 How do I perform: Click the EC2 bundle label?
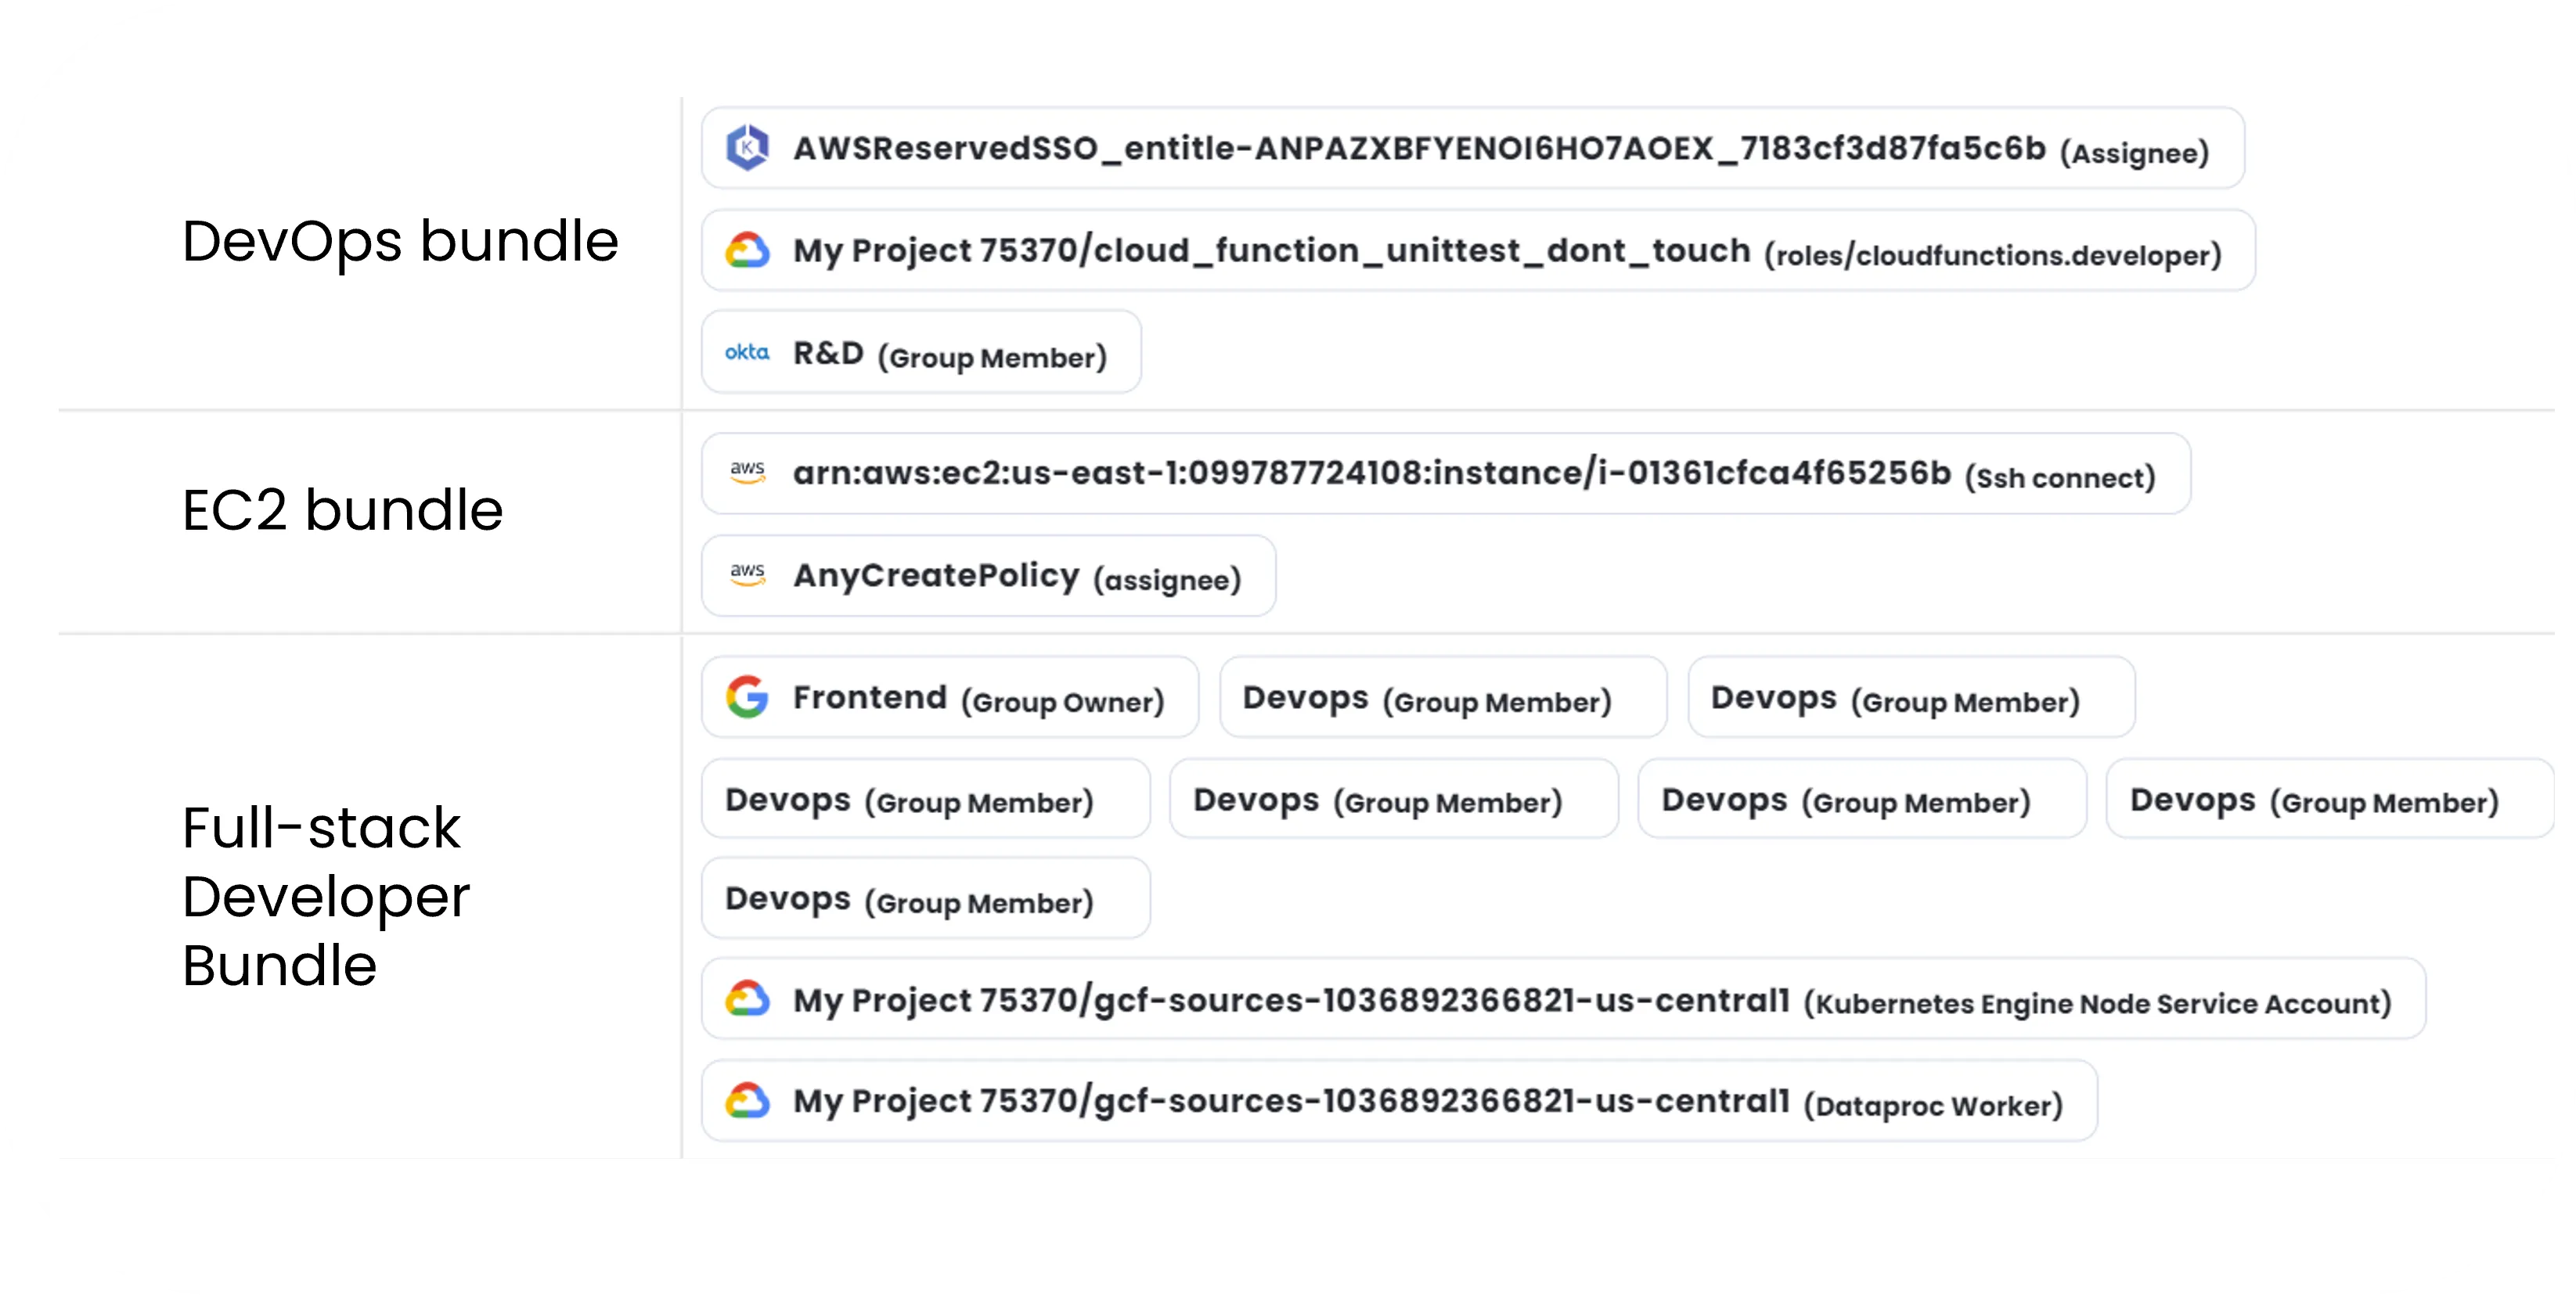pyautogui.click(x=342, y=510)
